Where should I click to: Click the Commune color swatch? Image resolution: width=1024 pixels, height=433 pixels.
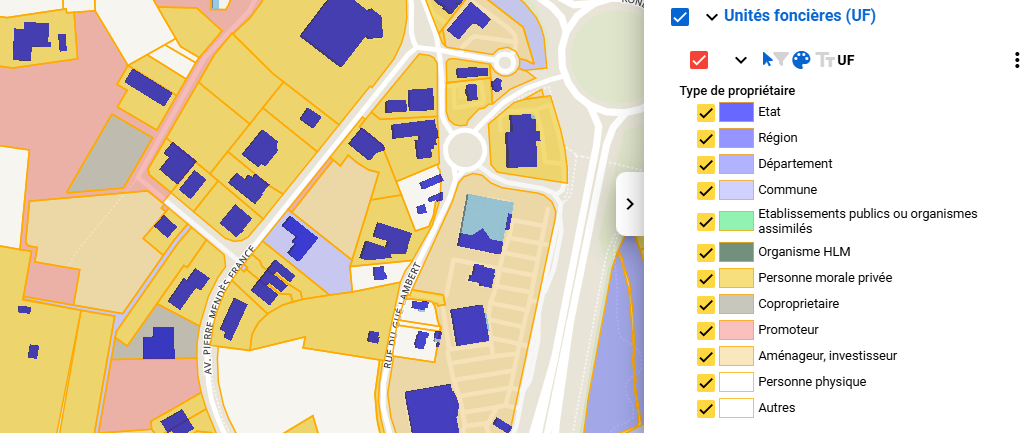[736, 190]
